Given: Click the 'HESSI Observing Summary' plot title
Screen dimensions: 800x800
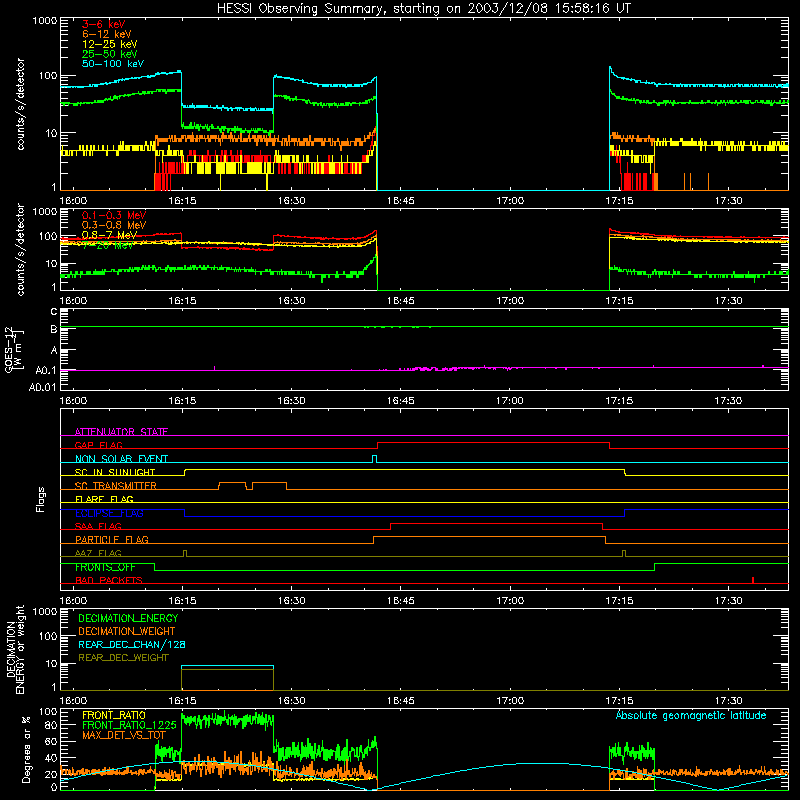Looking at the screenshot, I should (423, 9).
